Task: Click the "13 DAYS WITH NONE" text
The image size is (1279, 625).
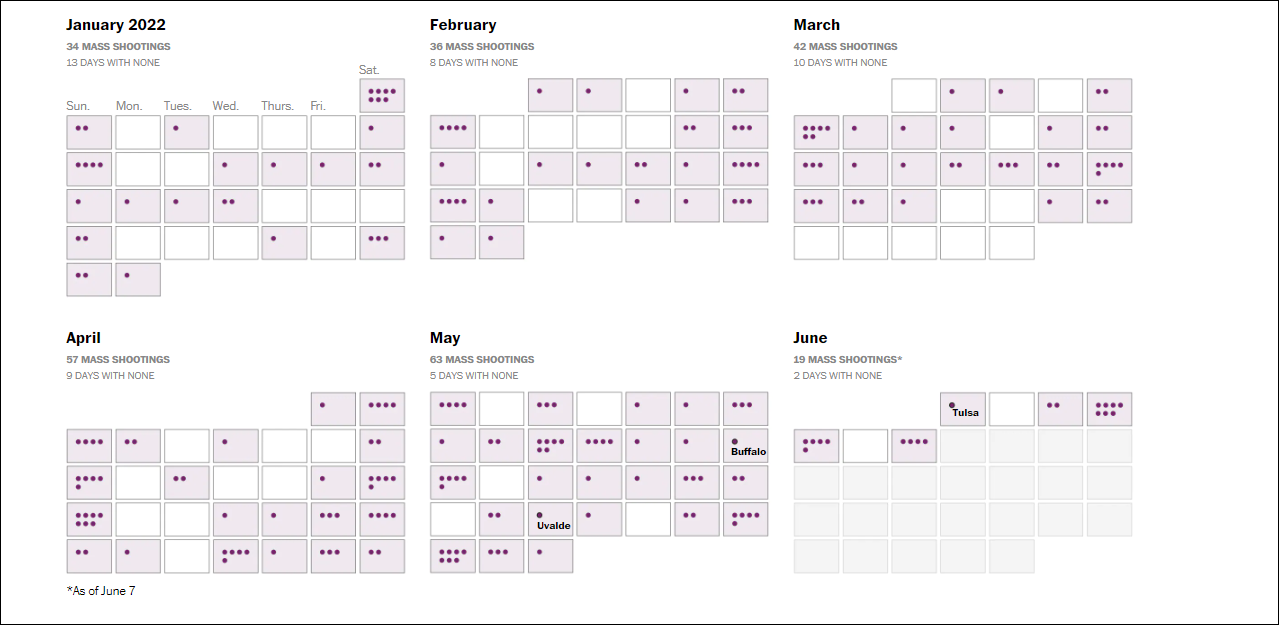Action: pyautogui.click(x=113, y=63)
